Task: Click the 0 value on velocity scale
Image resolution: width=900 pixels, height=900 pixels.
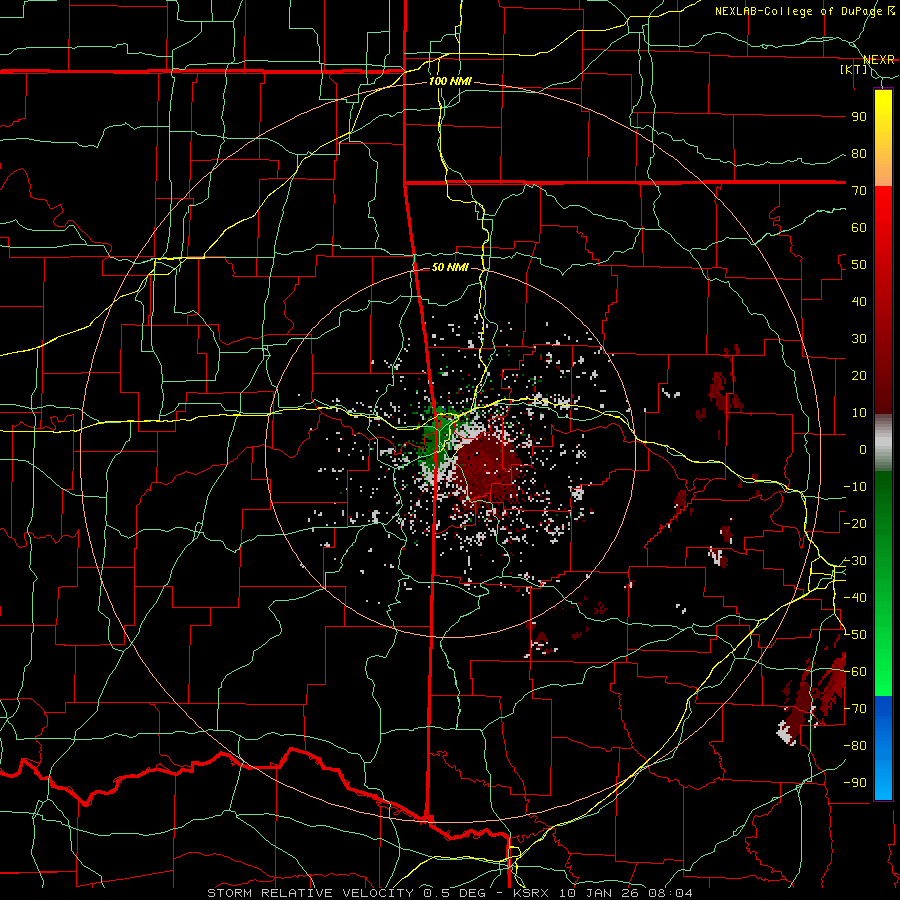Action: pos(863,449)
